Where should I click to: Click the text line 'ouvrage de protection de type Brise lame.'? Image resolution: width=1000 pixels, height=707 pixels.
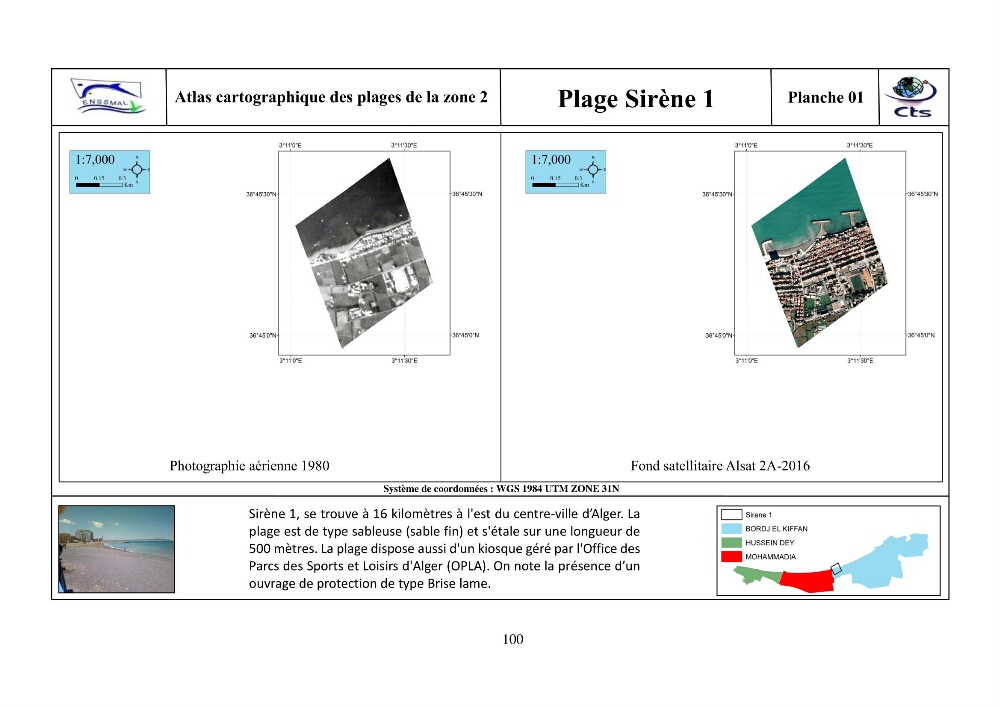[x=370, y=583]
